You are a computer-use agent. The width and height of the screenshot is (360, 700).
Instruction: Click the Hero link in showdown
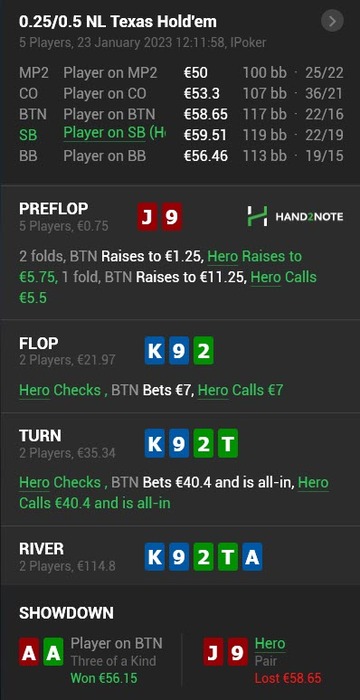click(270, 643)
